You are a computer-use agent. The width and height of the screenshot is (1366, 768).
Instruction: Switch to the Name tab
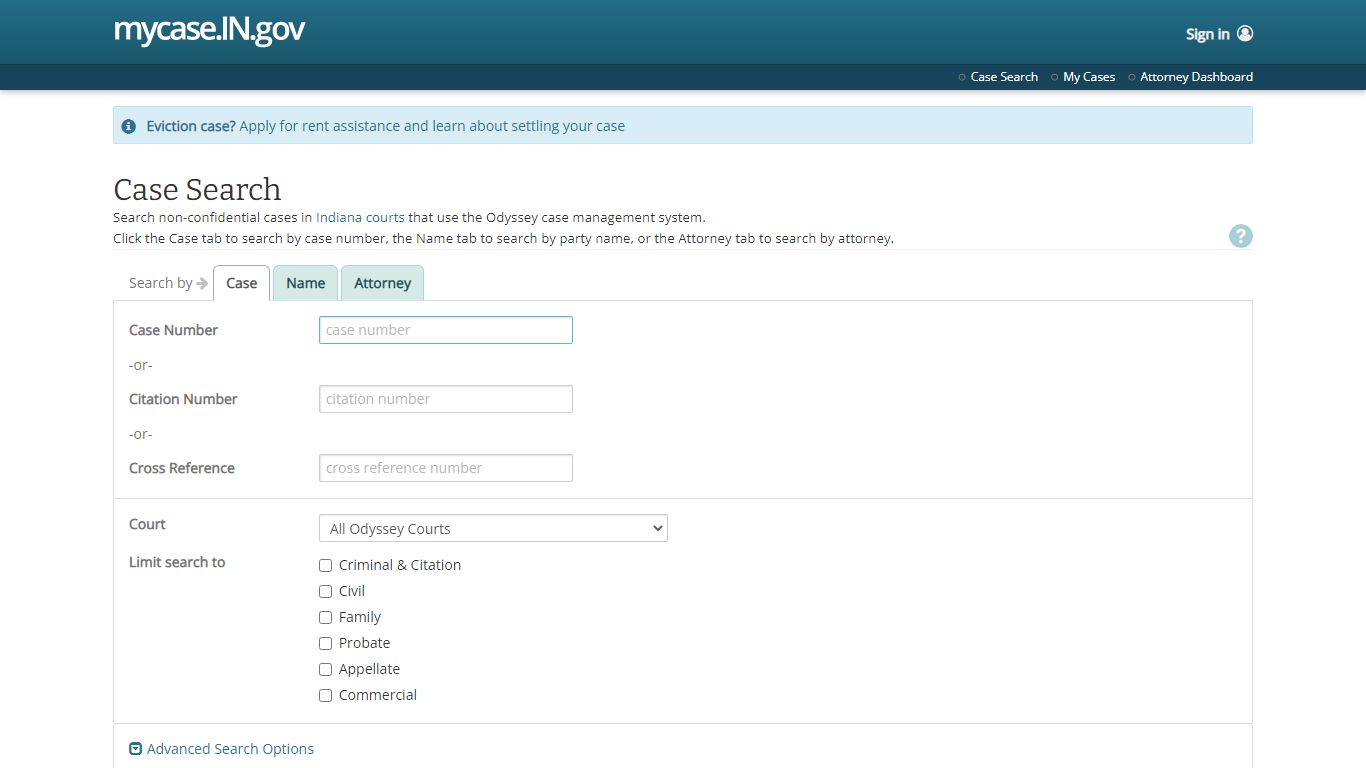tap(305, 283)
